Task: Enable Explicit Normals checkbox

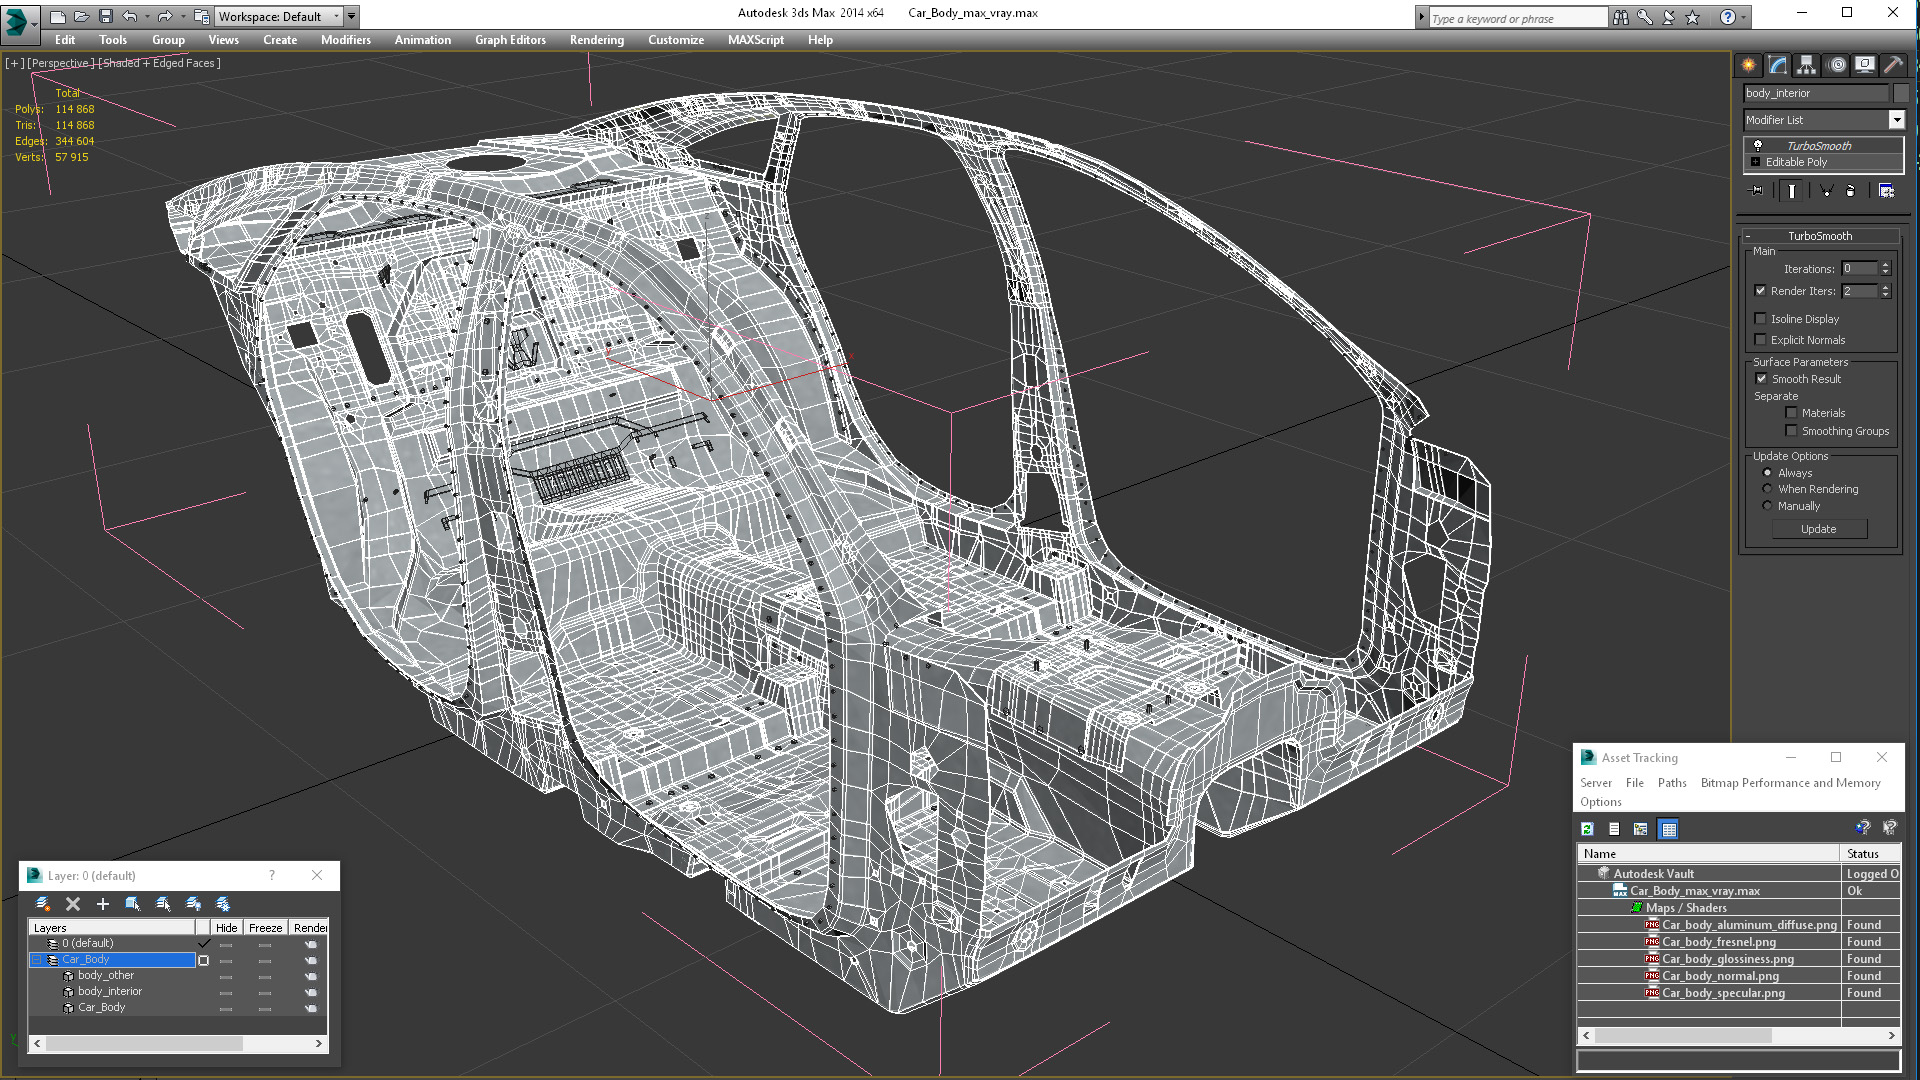Action: tap(1760, 340)
